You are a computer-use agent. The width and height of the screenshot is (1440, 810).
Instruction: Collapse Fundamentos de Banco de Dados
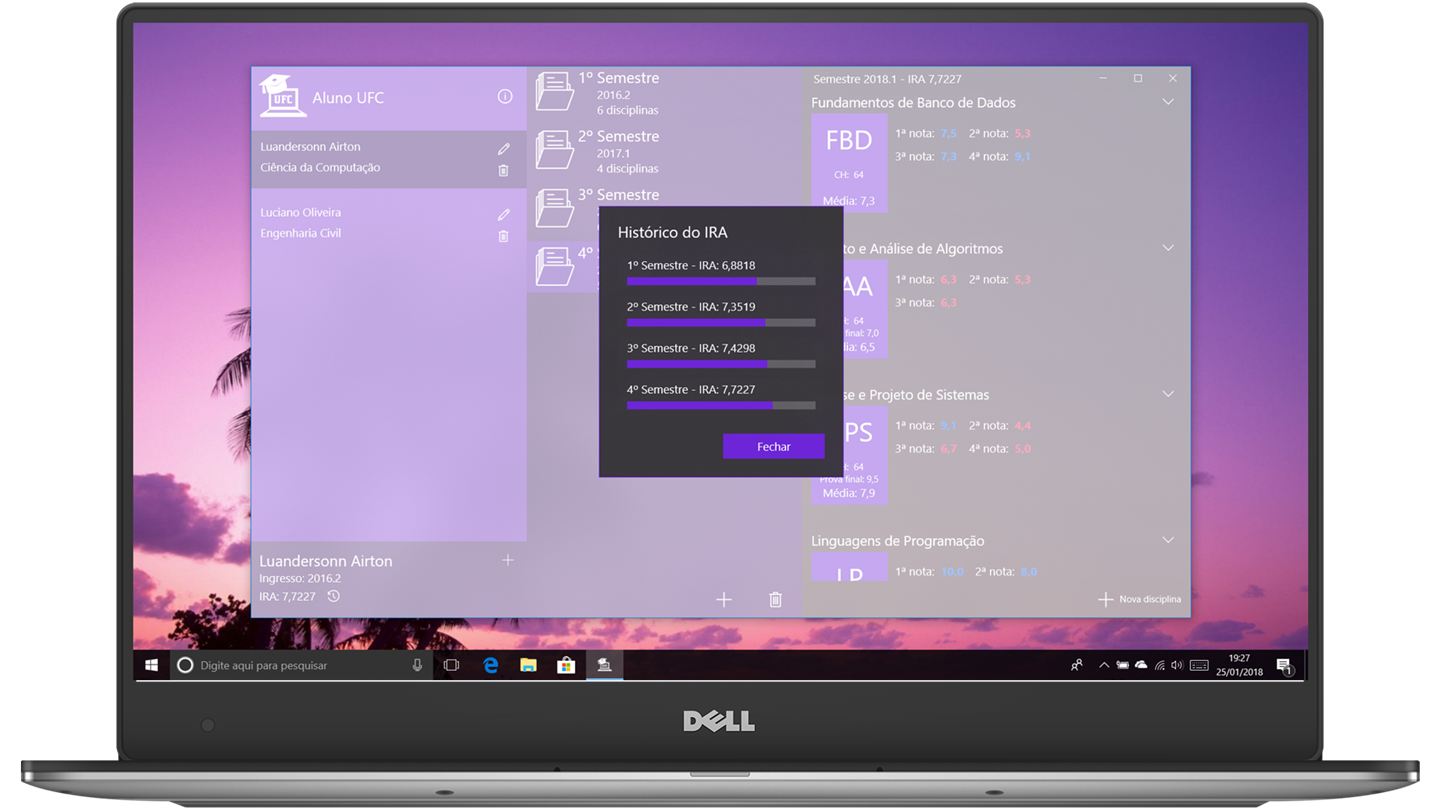tap(1168, 102)
